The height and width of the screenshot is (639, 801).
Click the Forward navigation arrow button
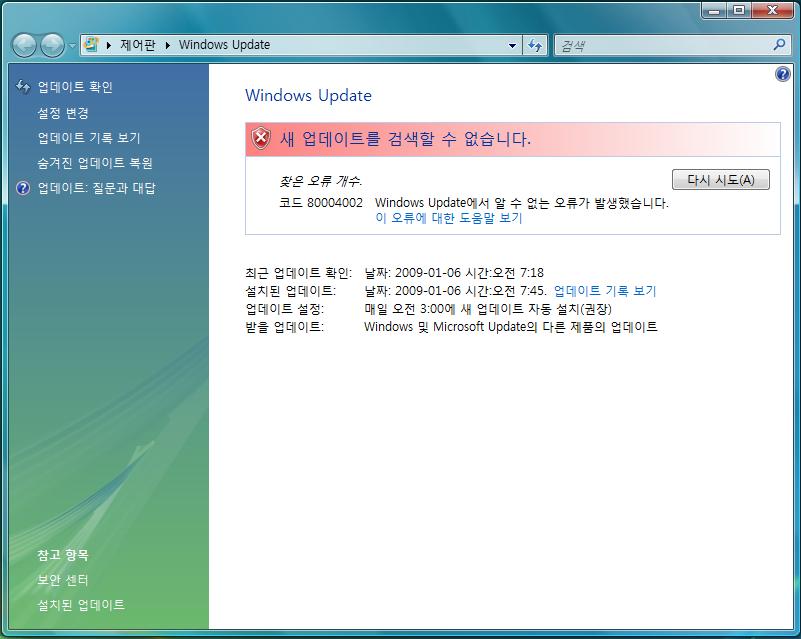pos(52,45)
